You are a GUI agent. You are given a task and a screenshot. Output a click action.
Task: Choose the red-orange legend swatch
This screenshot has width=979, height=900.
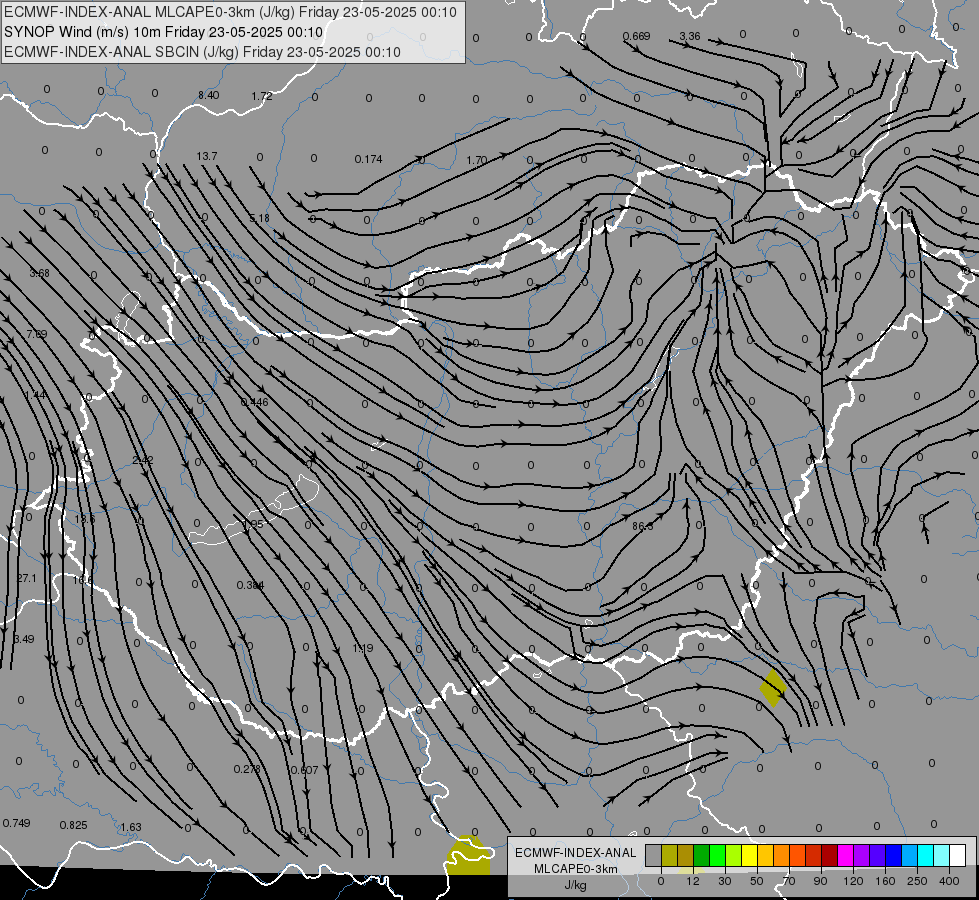click(x=798, y=856)
